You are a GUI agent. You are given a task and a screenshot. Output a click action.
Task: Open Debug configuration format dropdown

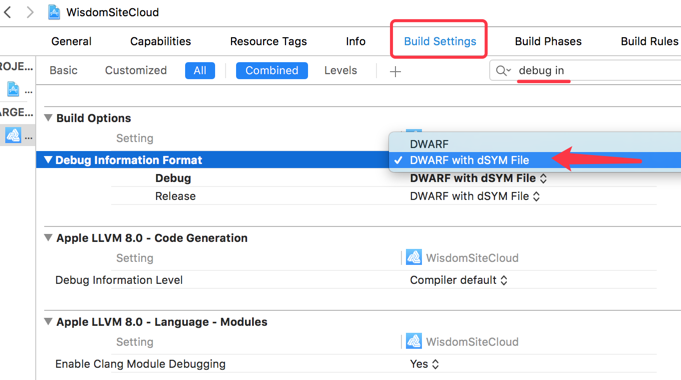pyautogui.click(x=478, y=178)
